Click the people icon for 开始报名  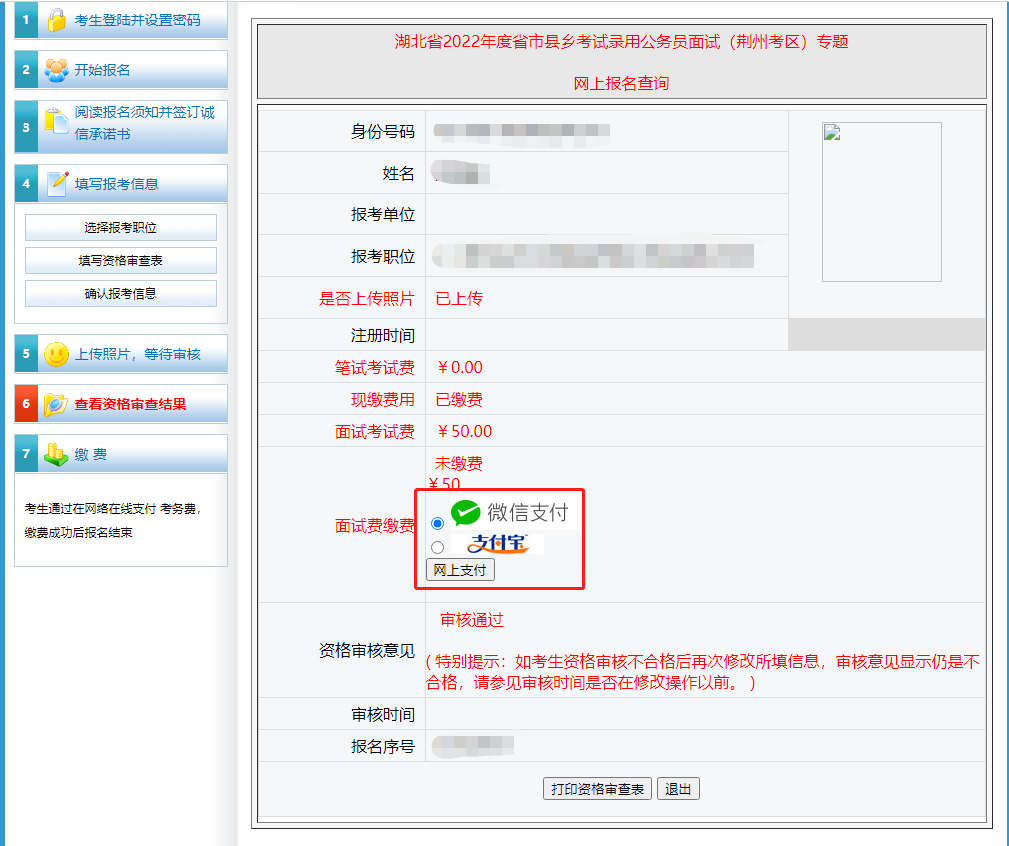(x=56, y=70)
